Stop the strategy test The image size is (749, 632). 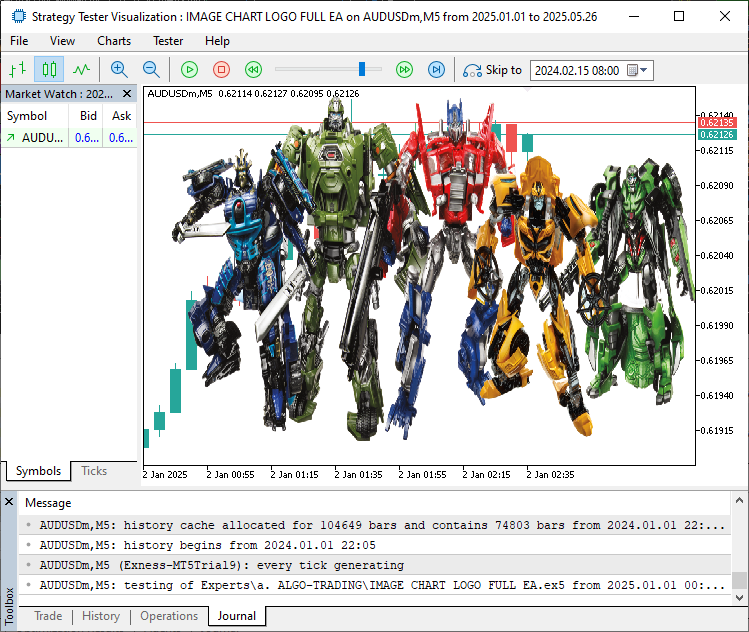221,70
